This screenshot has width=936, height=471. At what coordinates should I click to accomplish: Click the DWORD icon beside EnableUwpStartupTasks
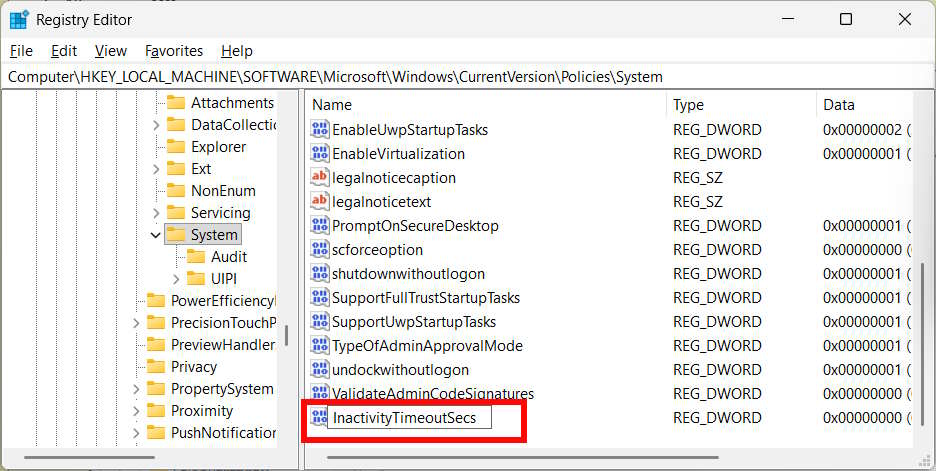(x=320, y=130)
